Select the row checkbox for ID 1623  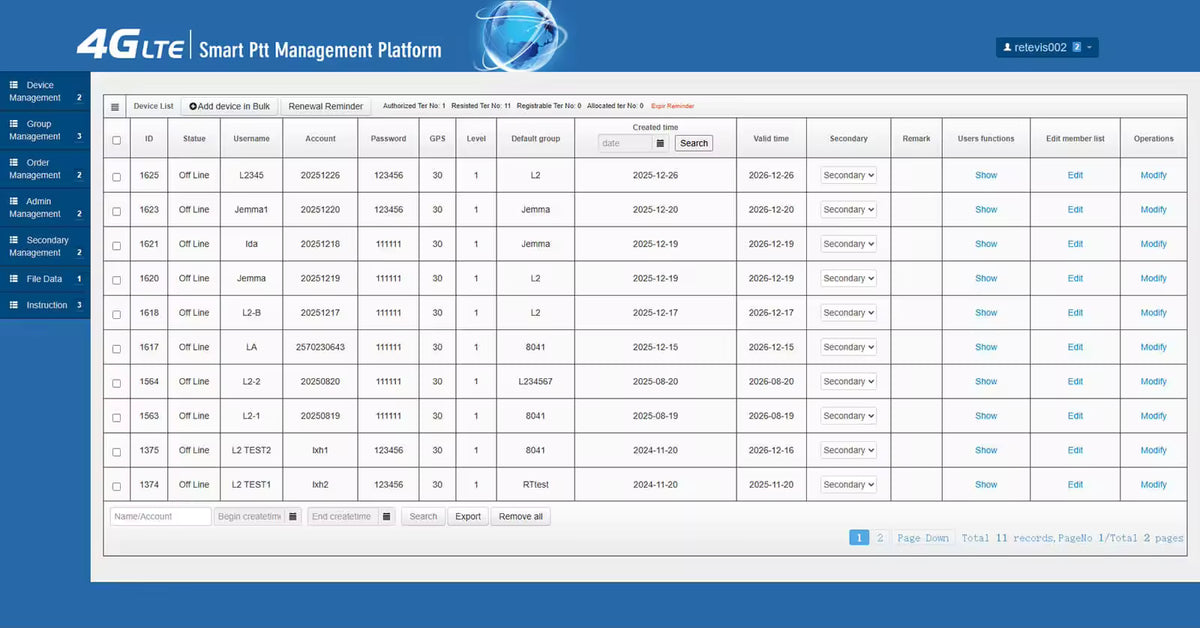pyautogui.click(x=117, y=211)
